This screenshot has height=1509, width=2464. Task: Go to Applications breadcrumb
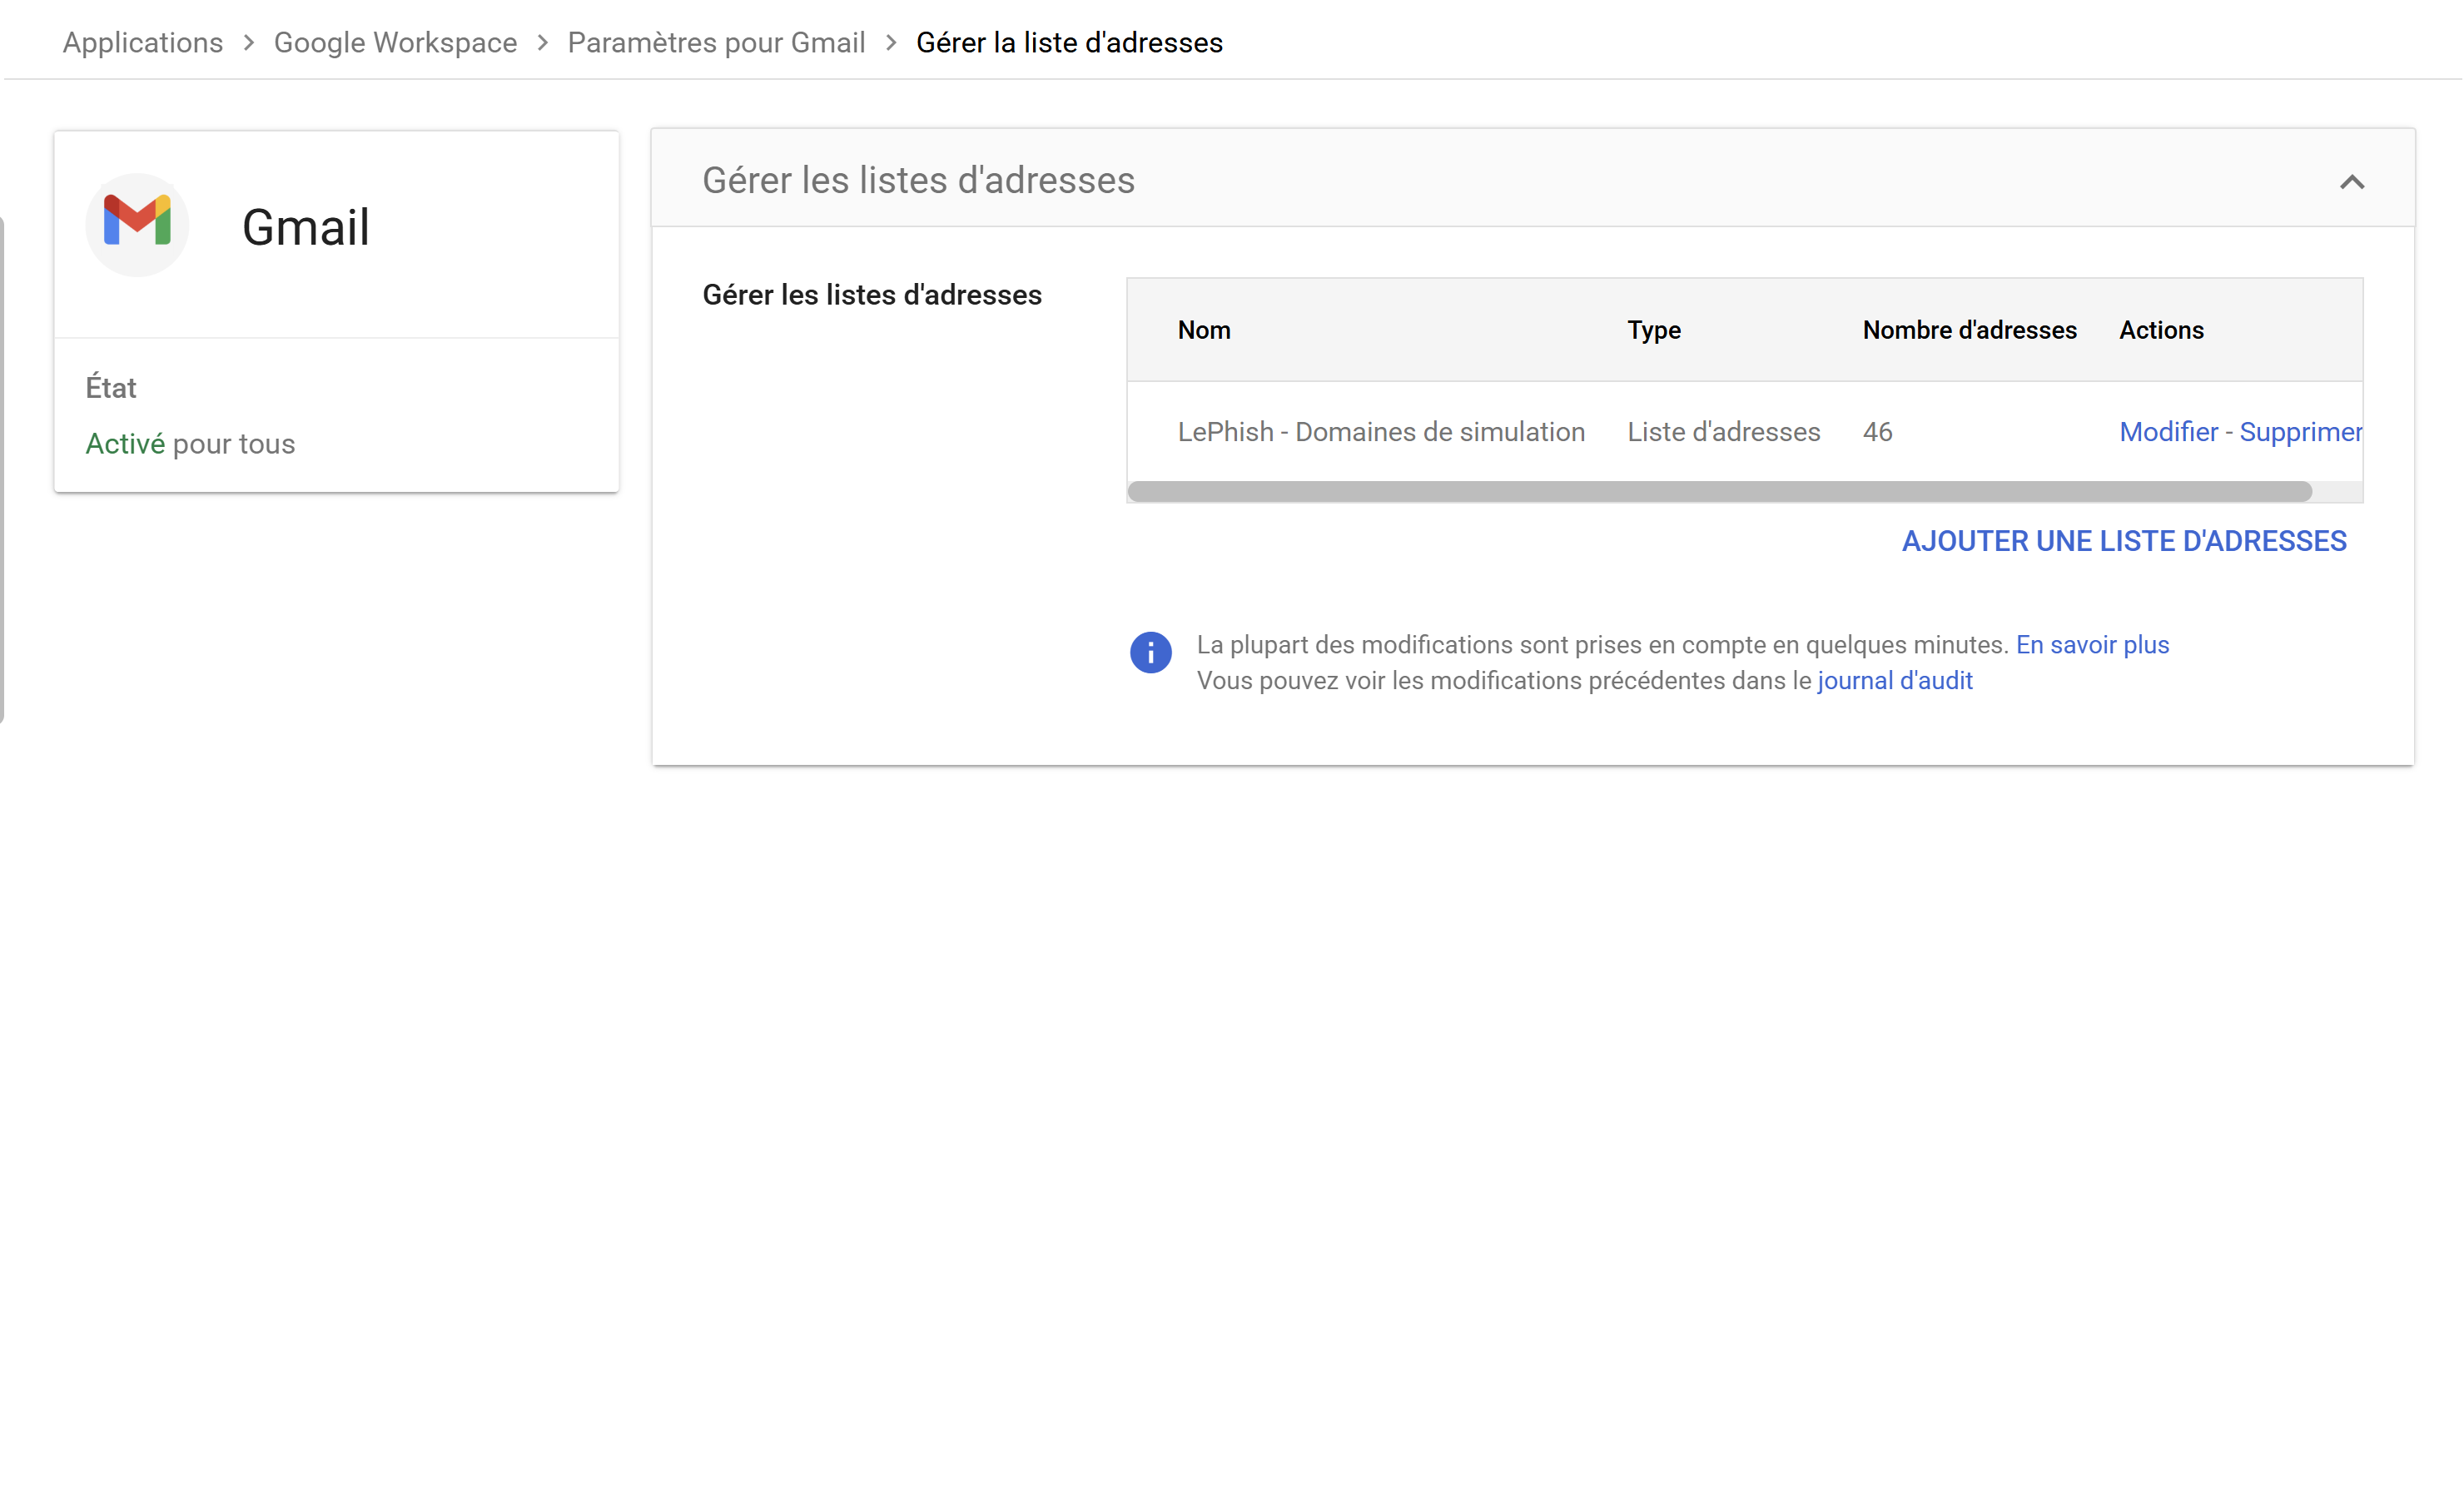[143, 42]
